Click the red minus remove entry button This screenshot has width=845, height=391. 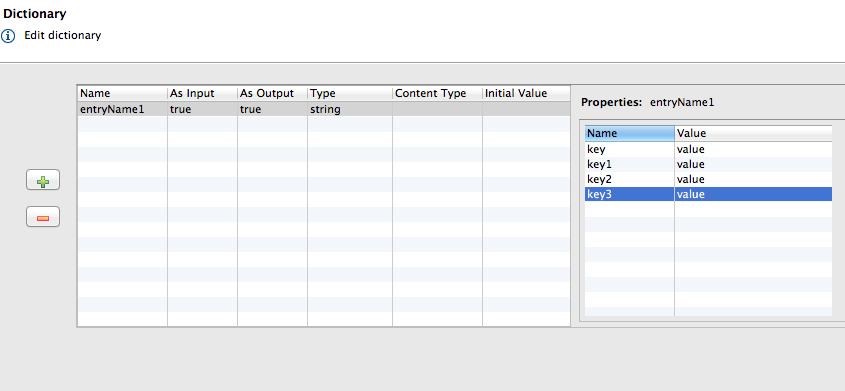click(x=43, y=217)
